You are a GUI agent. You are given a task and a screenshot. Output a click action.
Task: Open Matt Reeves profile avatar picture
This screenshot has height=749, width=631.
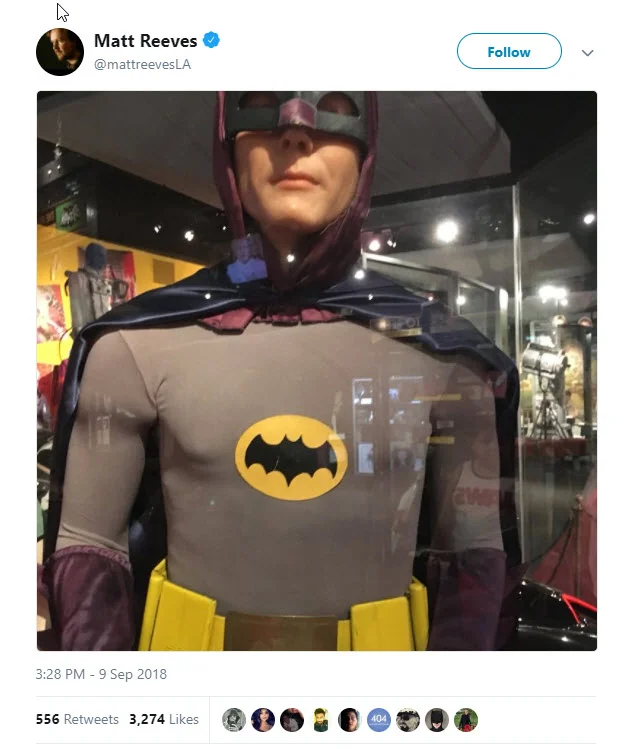60,52
